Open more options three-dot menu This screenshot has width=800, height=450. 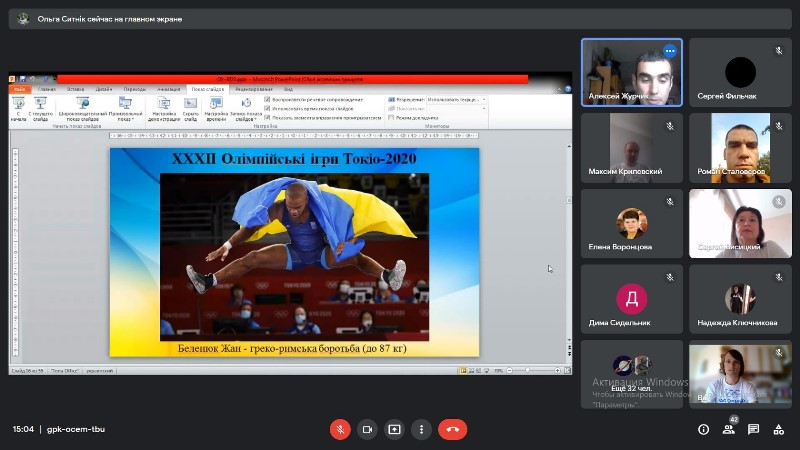click(x=421, y=429)
